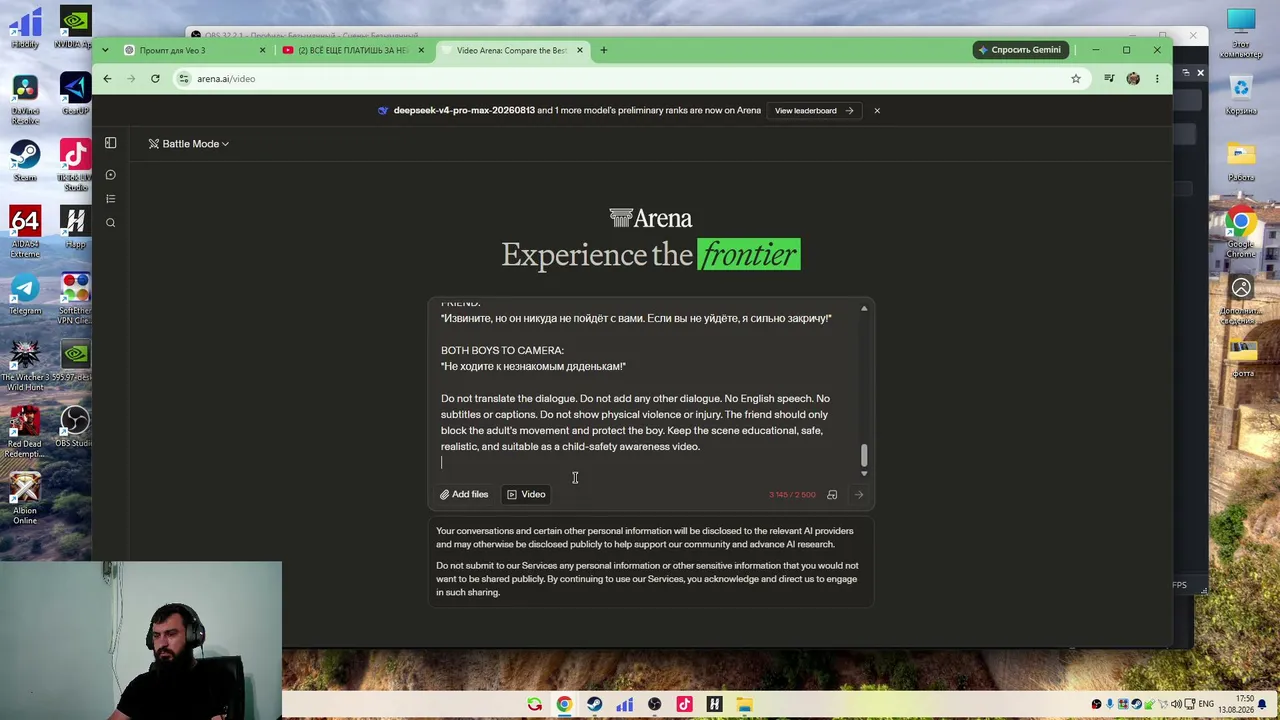
Task: Open the 'Этот компьютер' desktop icon
Action: click(x=1241, y=33)
